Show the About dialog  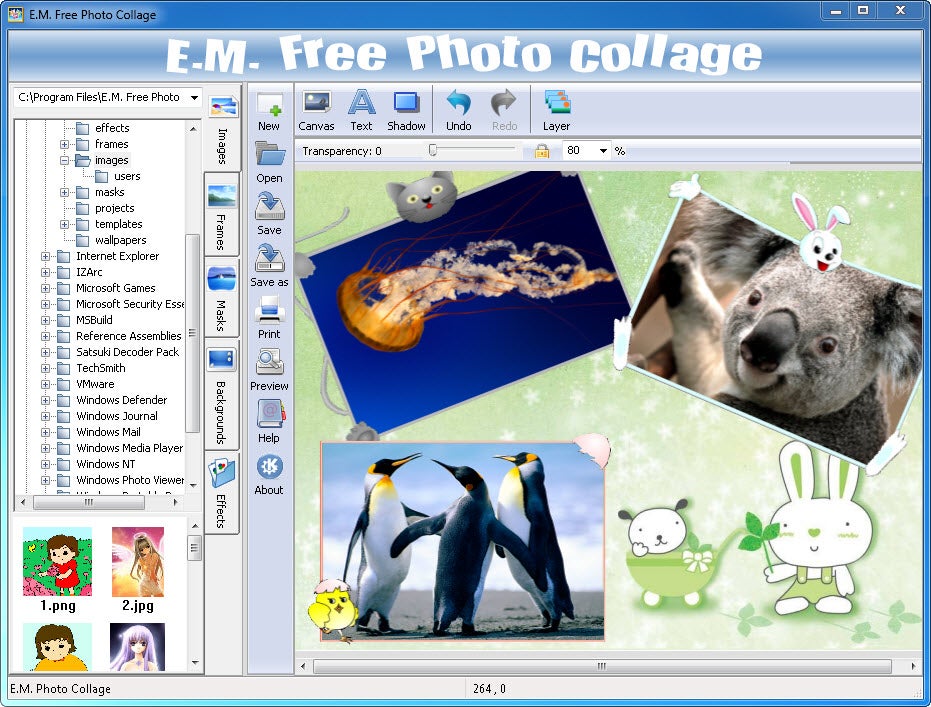click(x=269, y=474)
